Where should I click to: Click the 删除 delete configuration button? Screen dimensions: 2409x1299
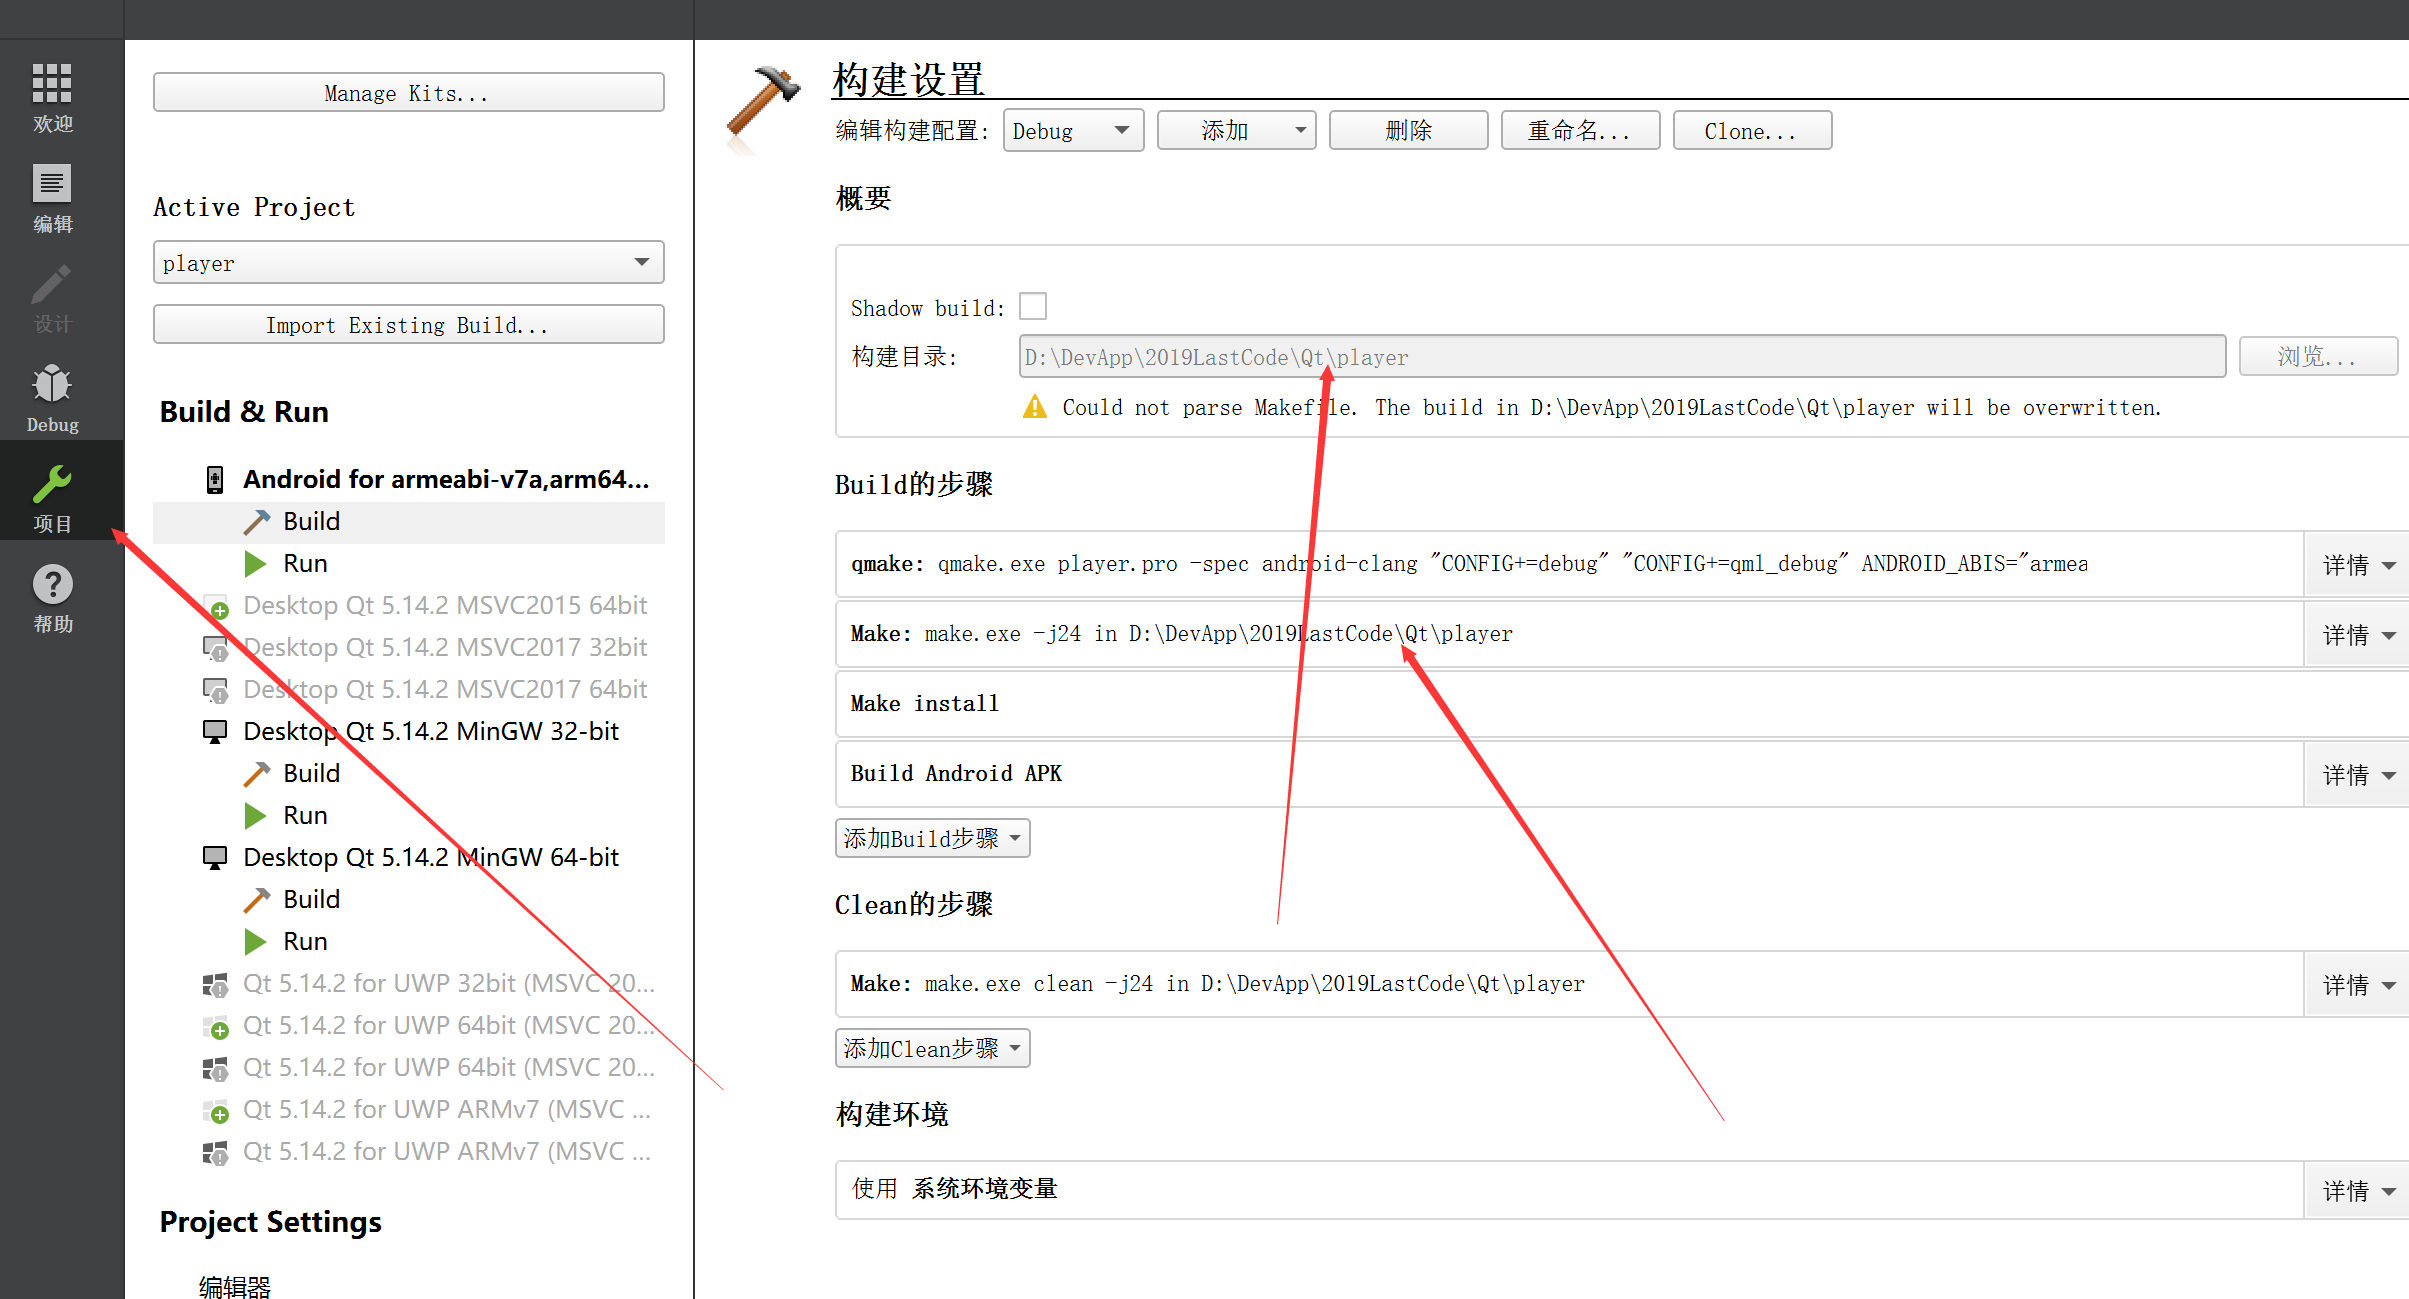(x=1408, y=131)
